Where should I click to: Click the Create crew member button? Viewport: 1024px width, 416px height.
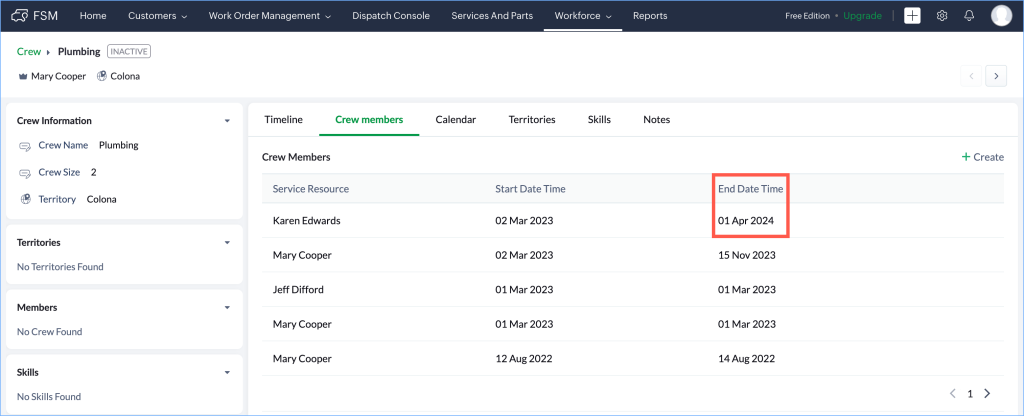pos(982,157)
